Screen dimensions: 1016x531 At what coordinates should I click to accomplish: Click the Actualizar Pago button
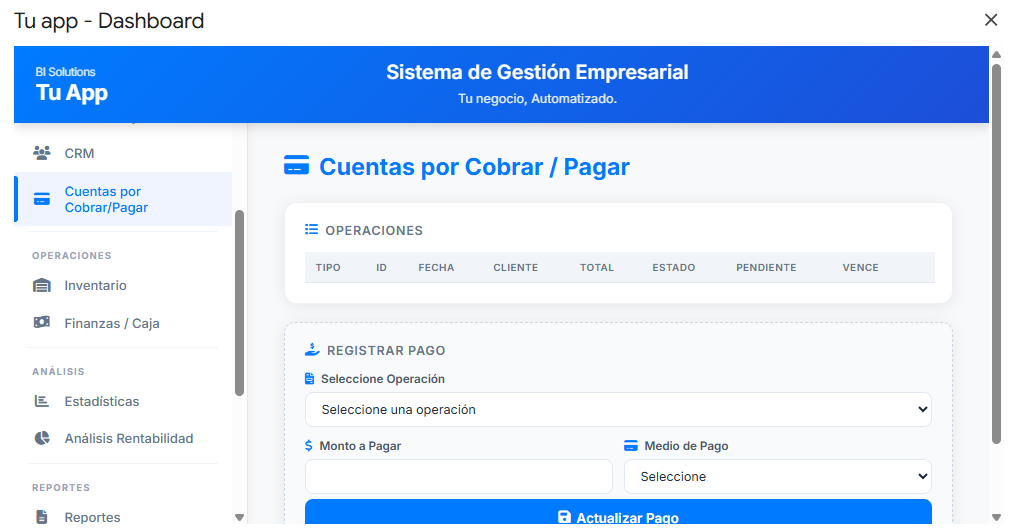pyautogui.click(x=618, y=512)
